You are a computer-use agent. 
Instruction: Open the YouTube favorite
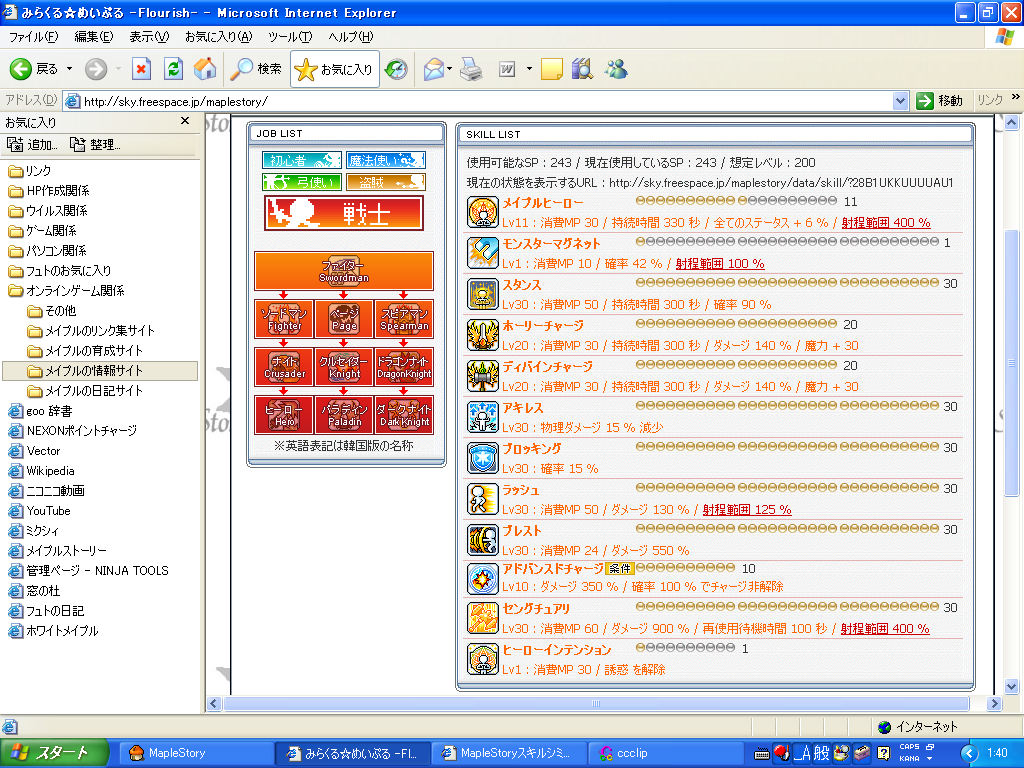(x=39, y=511)
